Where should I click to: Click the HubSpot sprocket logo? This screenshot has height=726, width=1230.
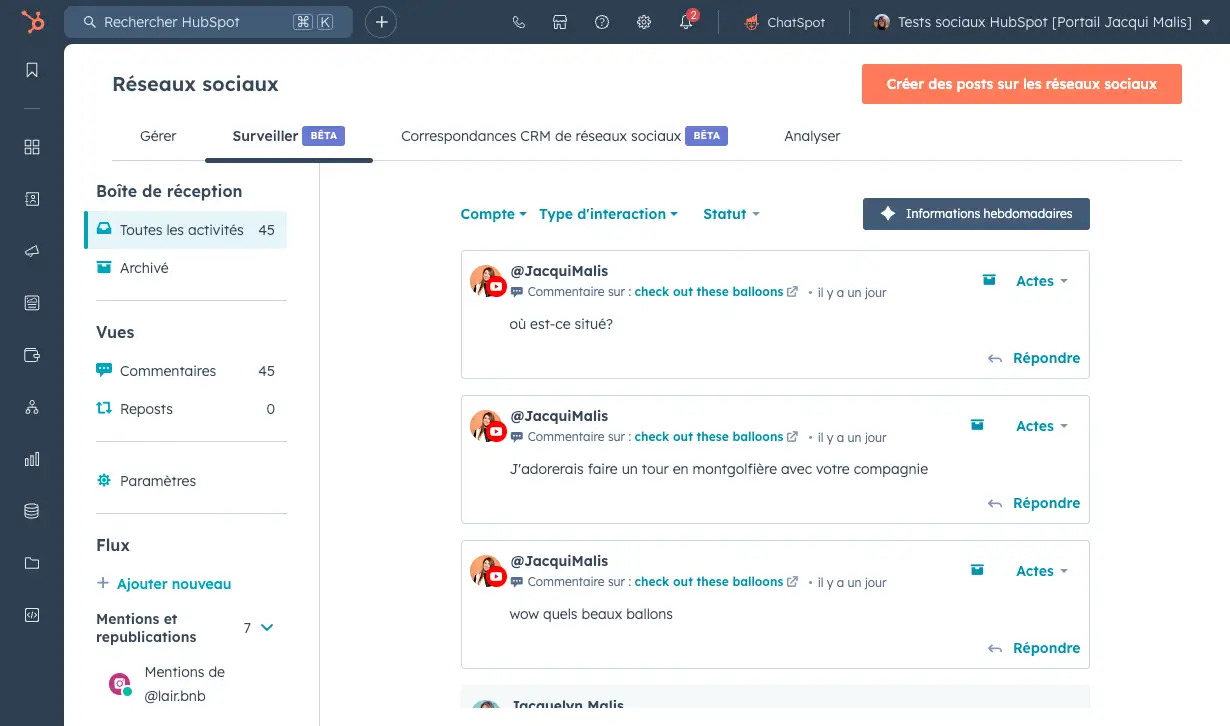point(32,22)
